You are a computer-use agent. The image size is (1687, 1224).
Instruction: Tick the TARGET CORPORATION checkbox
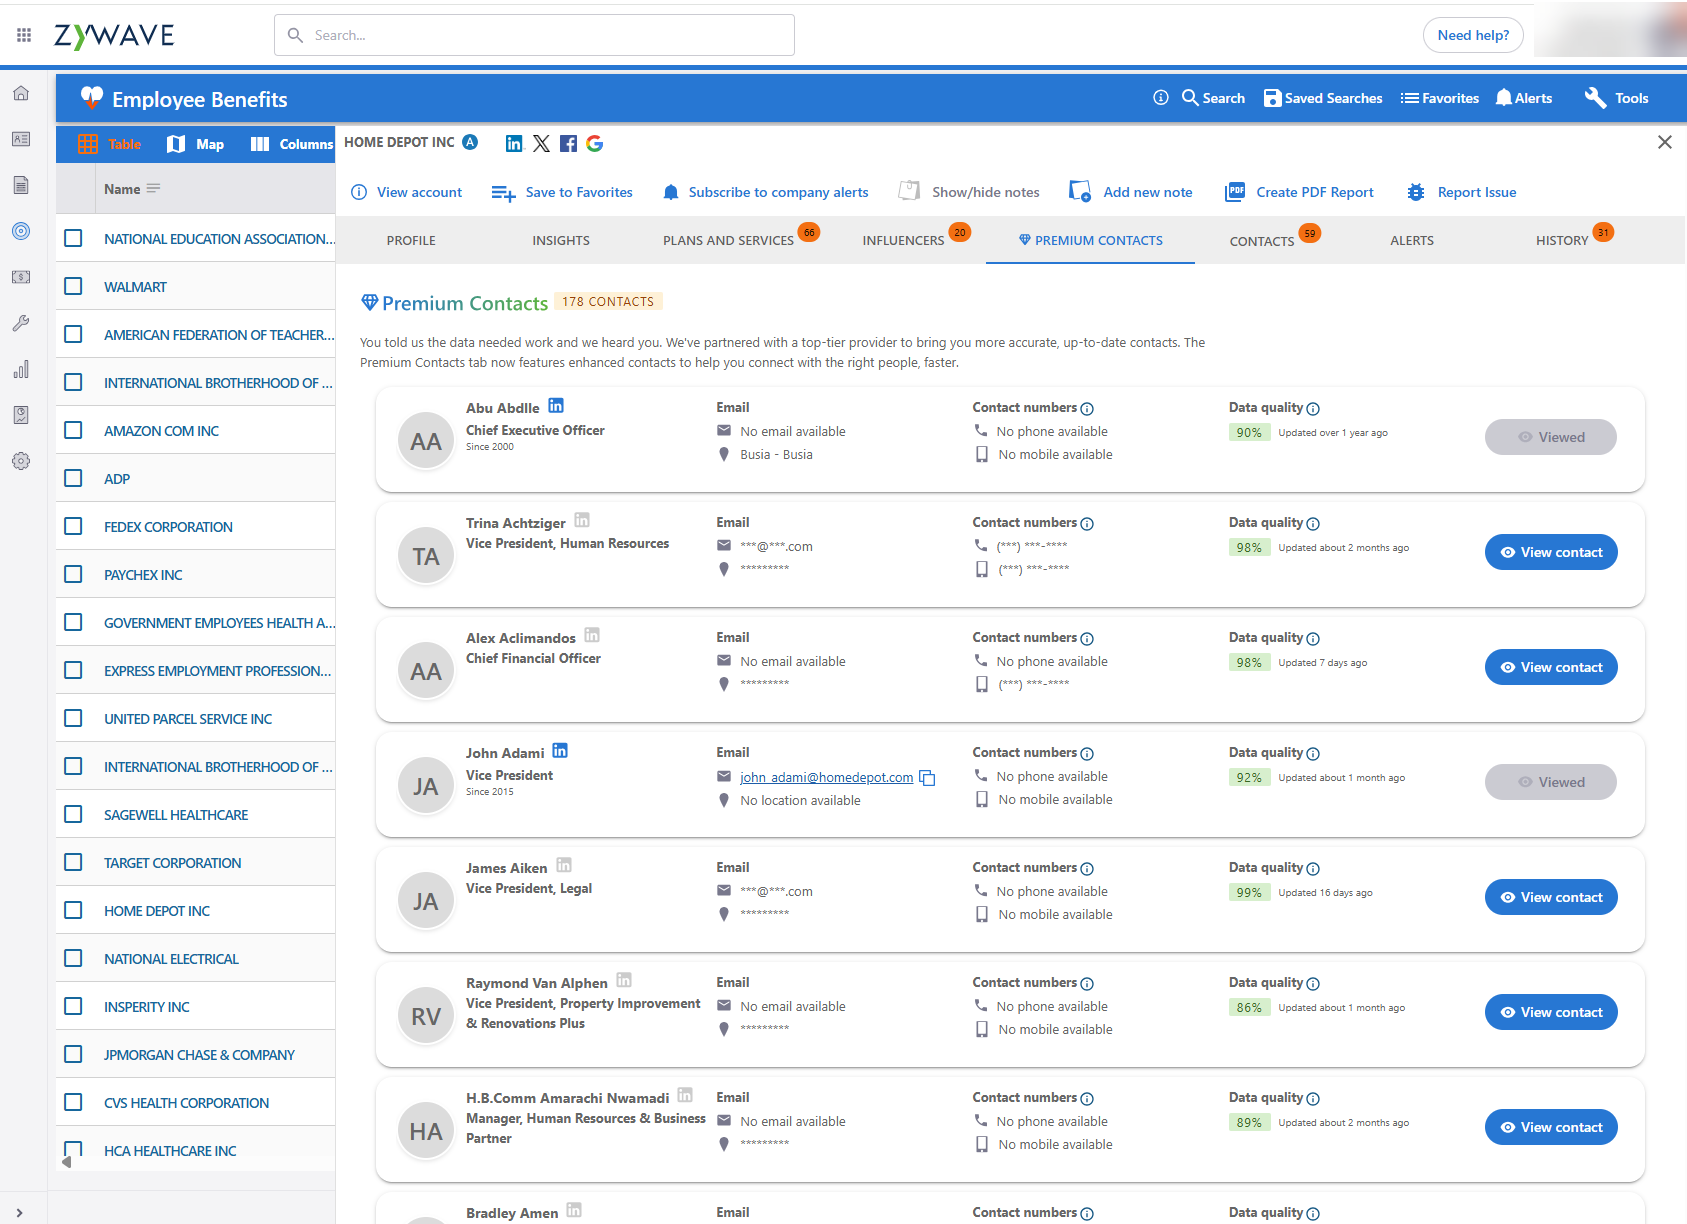click(73, 862)
